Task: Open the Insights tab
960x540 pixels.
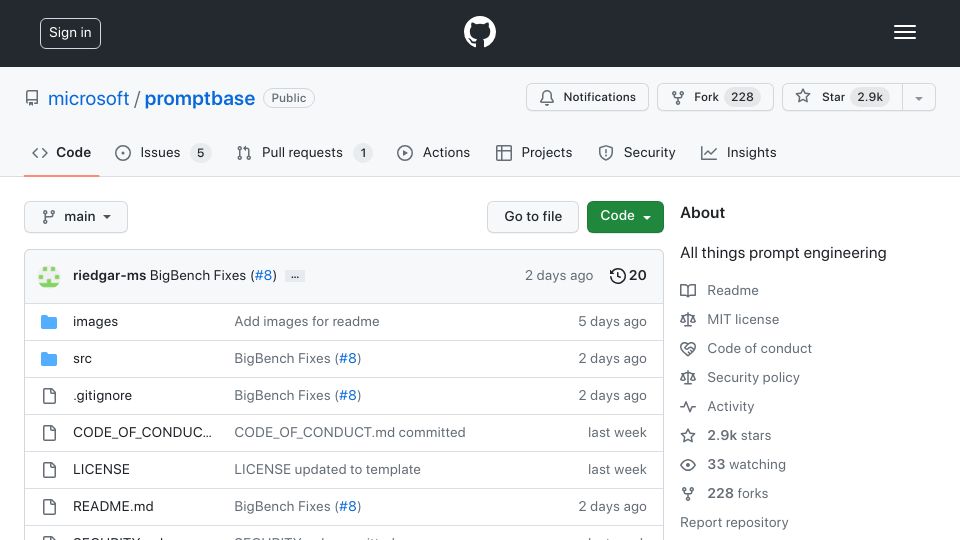Action: pyautogui.click(x=738, y=152)
